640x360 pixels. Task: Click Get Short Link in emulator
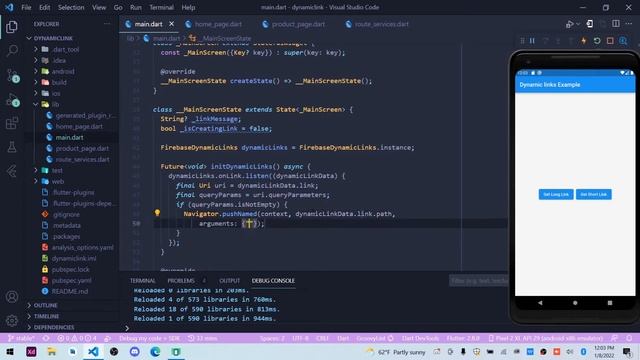coord(593,194)
